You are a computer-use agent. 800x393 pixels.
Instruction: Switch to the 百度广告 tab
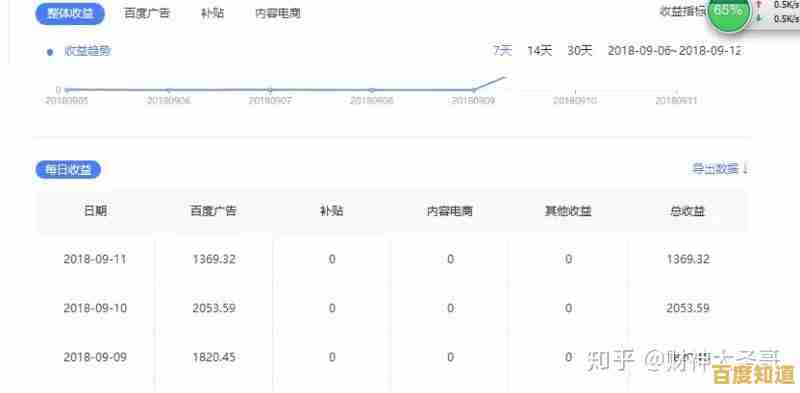[147, 14]
